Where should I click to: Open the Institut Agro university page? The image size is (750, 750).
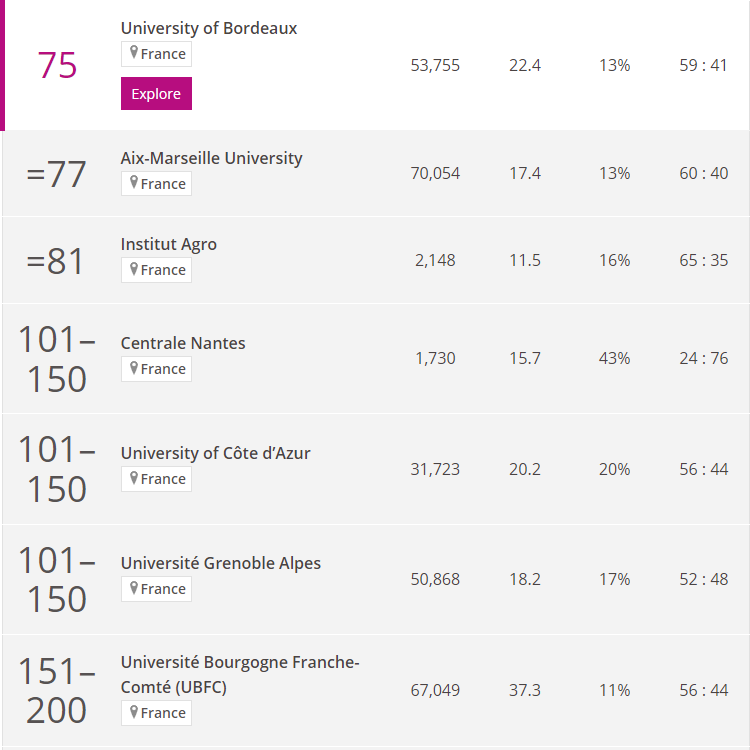click(x=168, y=244)
